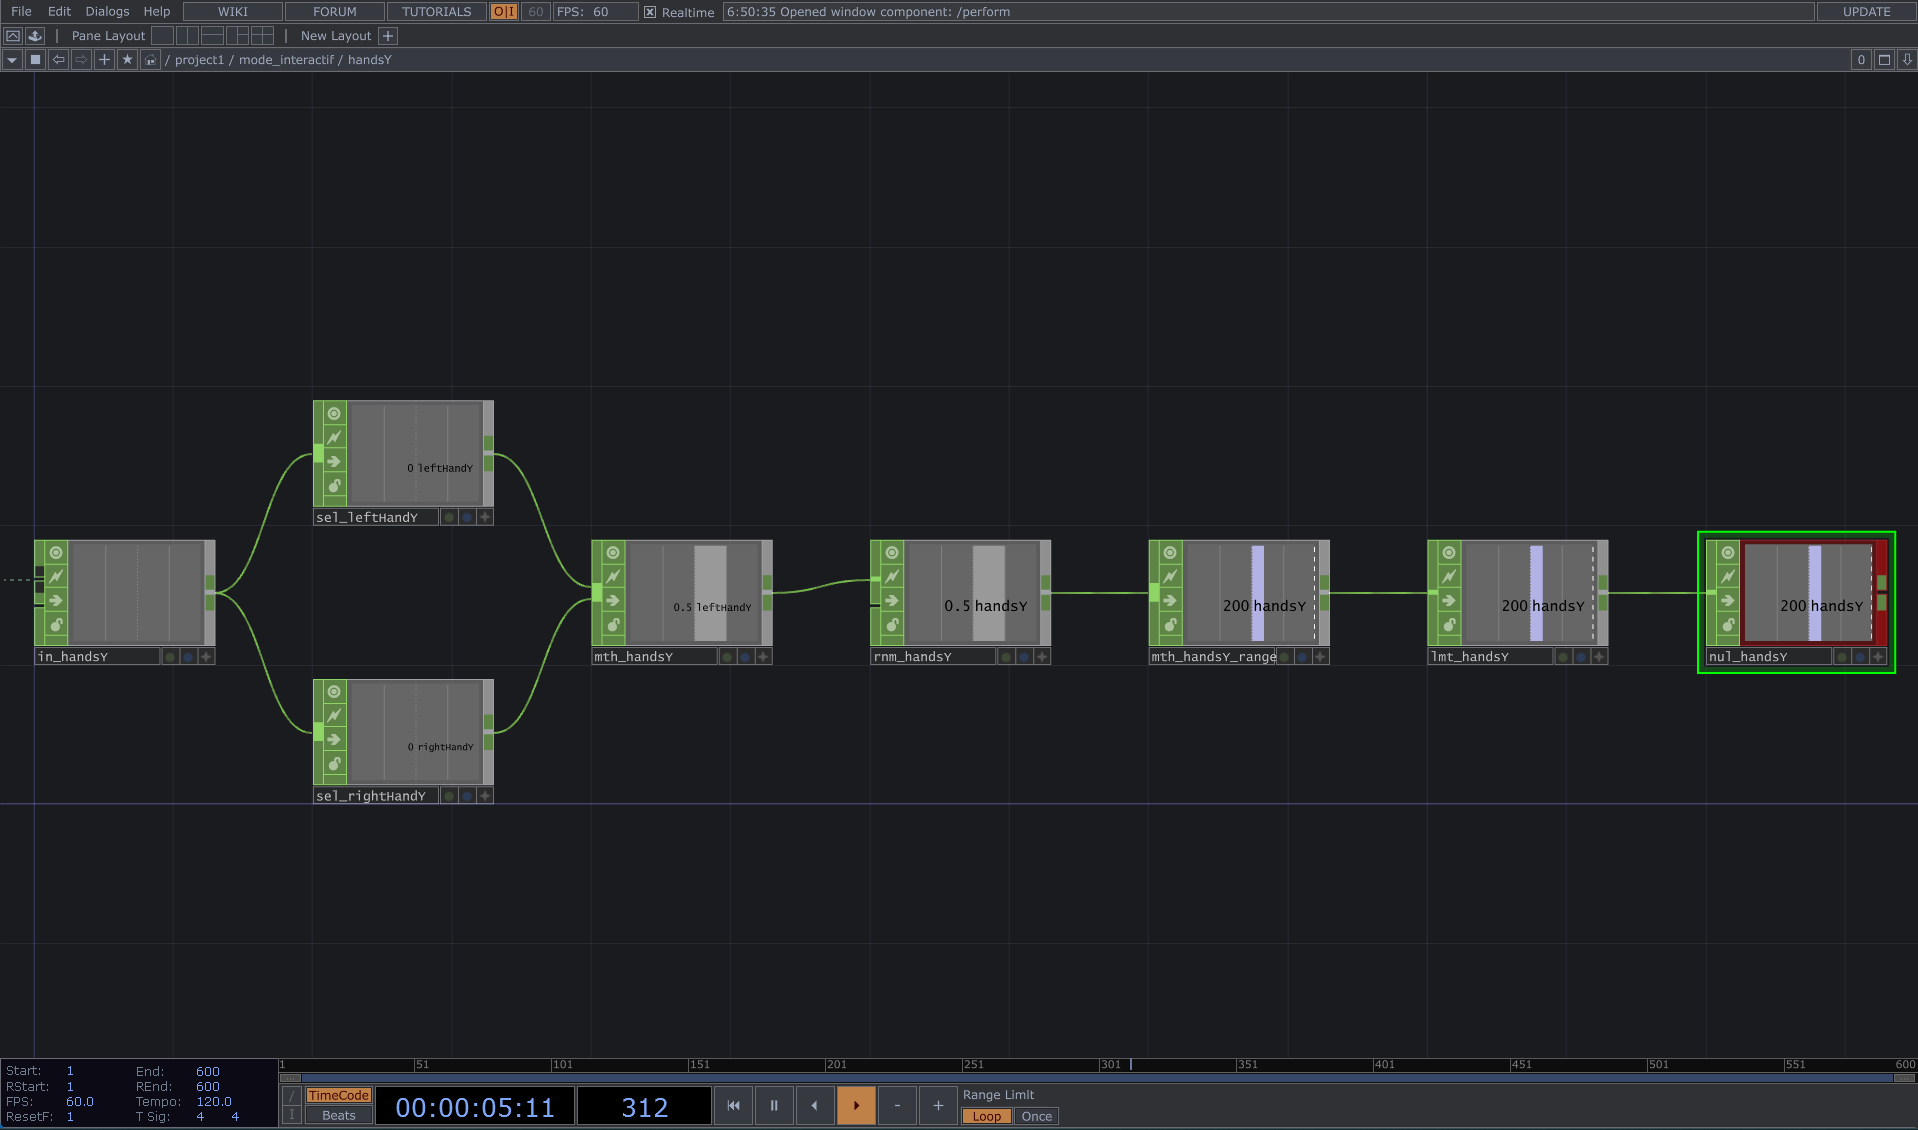Image resolution: width=1918 pixels, height=1130 pixels.
Task: Toggle the Realtime checkbox
Action: (650, 12)
